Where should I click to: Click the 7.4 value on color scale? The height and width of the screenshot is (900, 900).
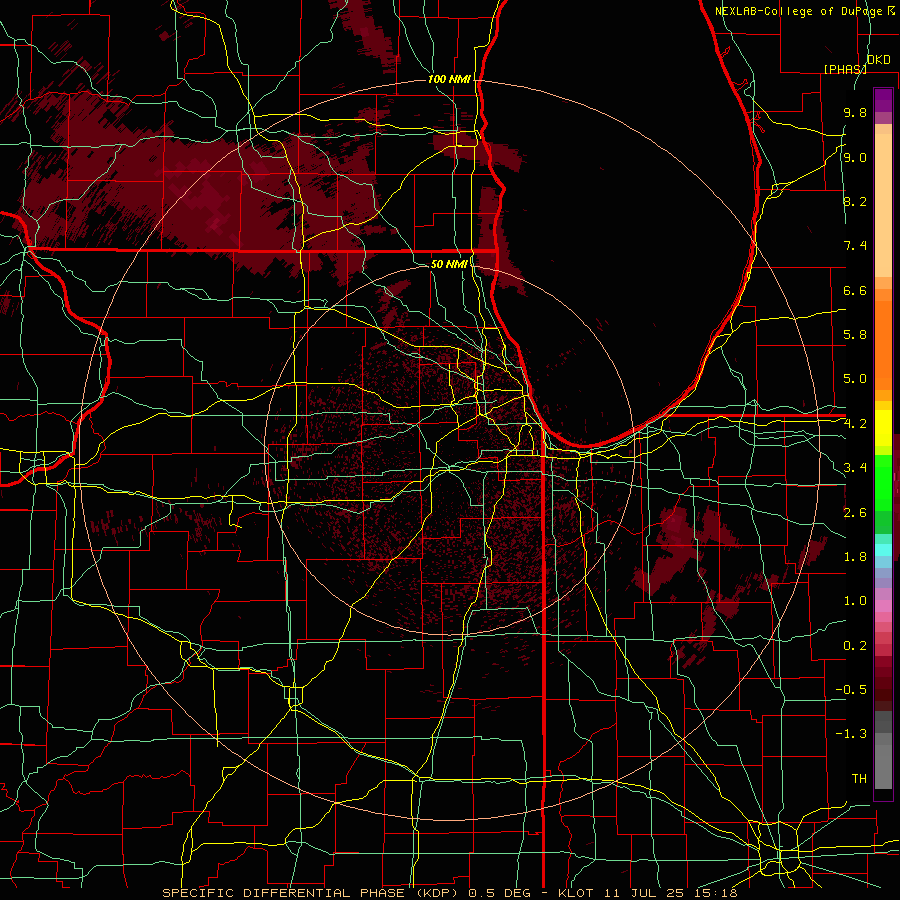coord(855,246)
